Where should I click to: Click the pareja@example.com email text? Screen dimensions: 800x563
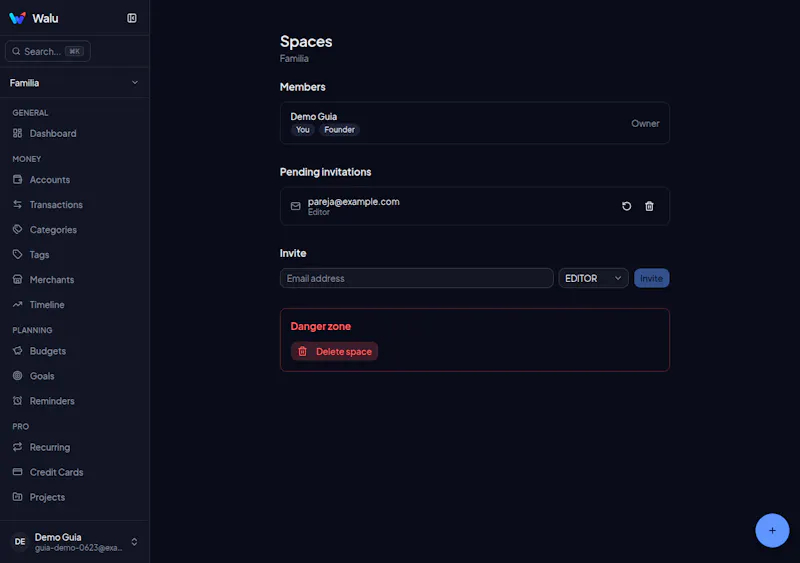(354, 202)
